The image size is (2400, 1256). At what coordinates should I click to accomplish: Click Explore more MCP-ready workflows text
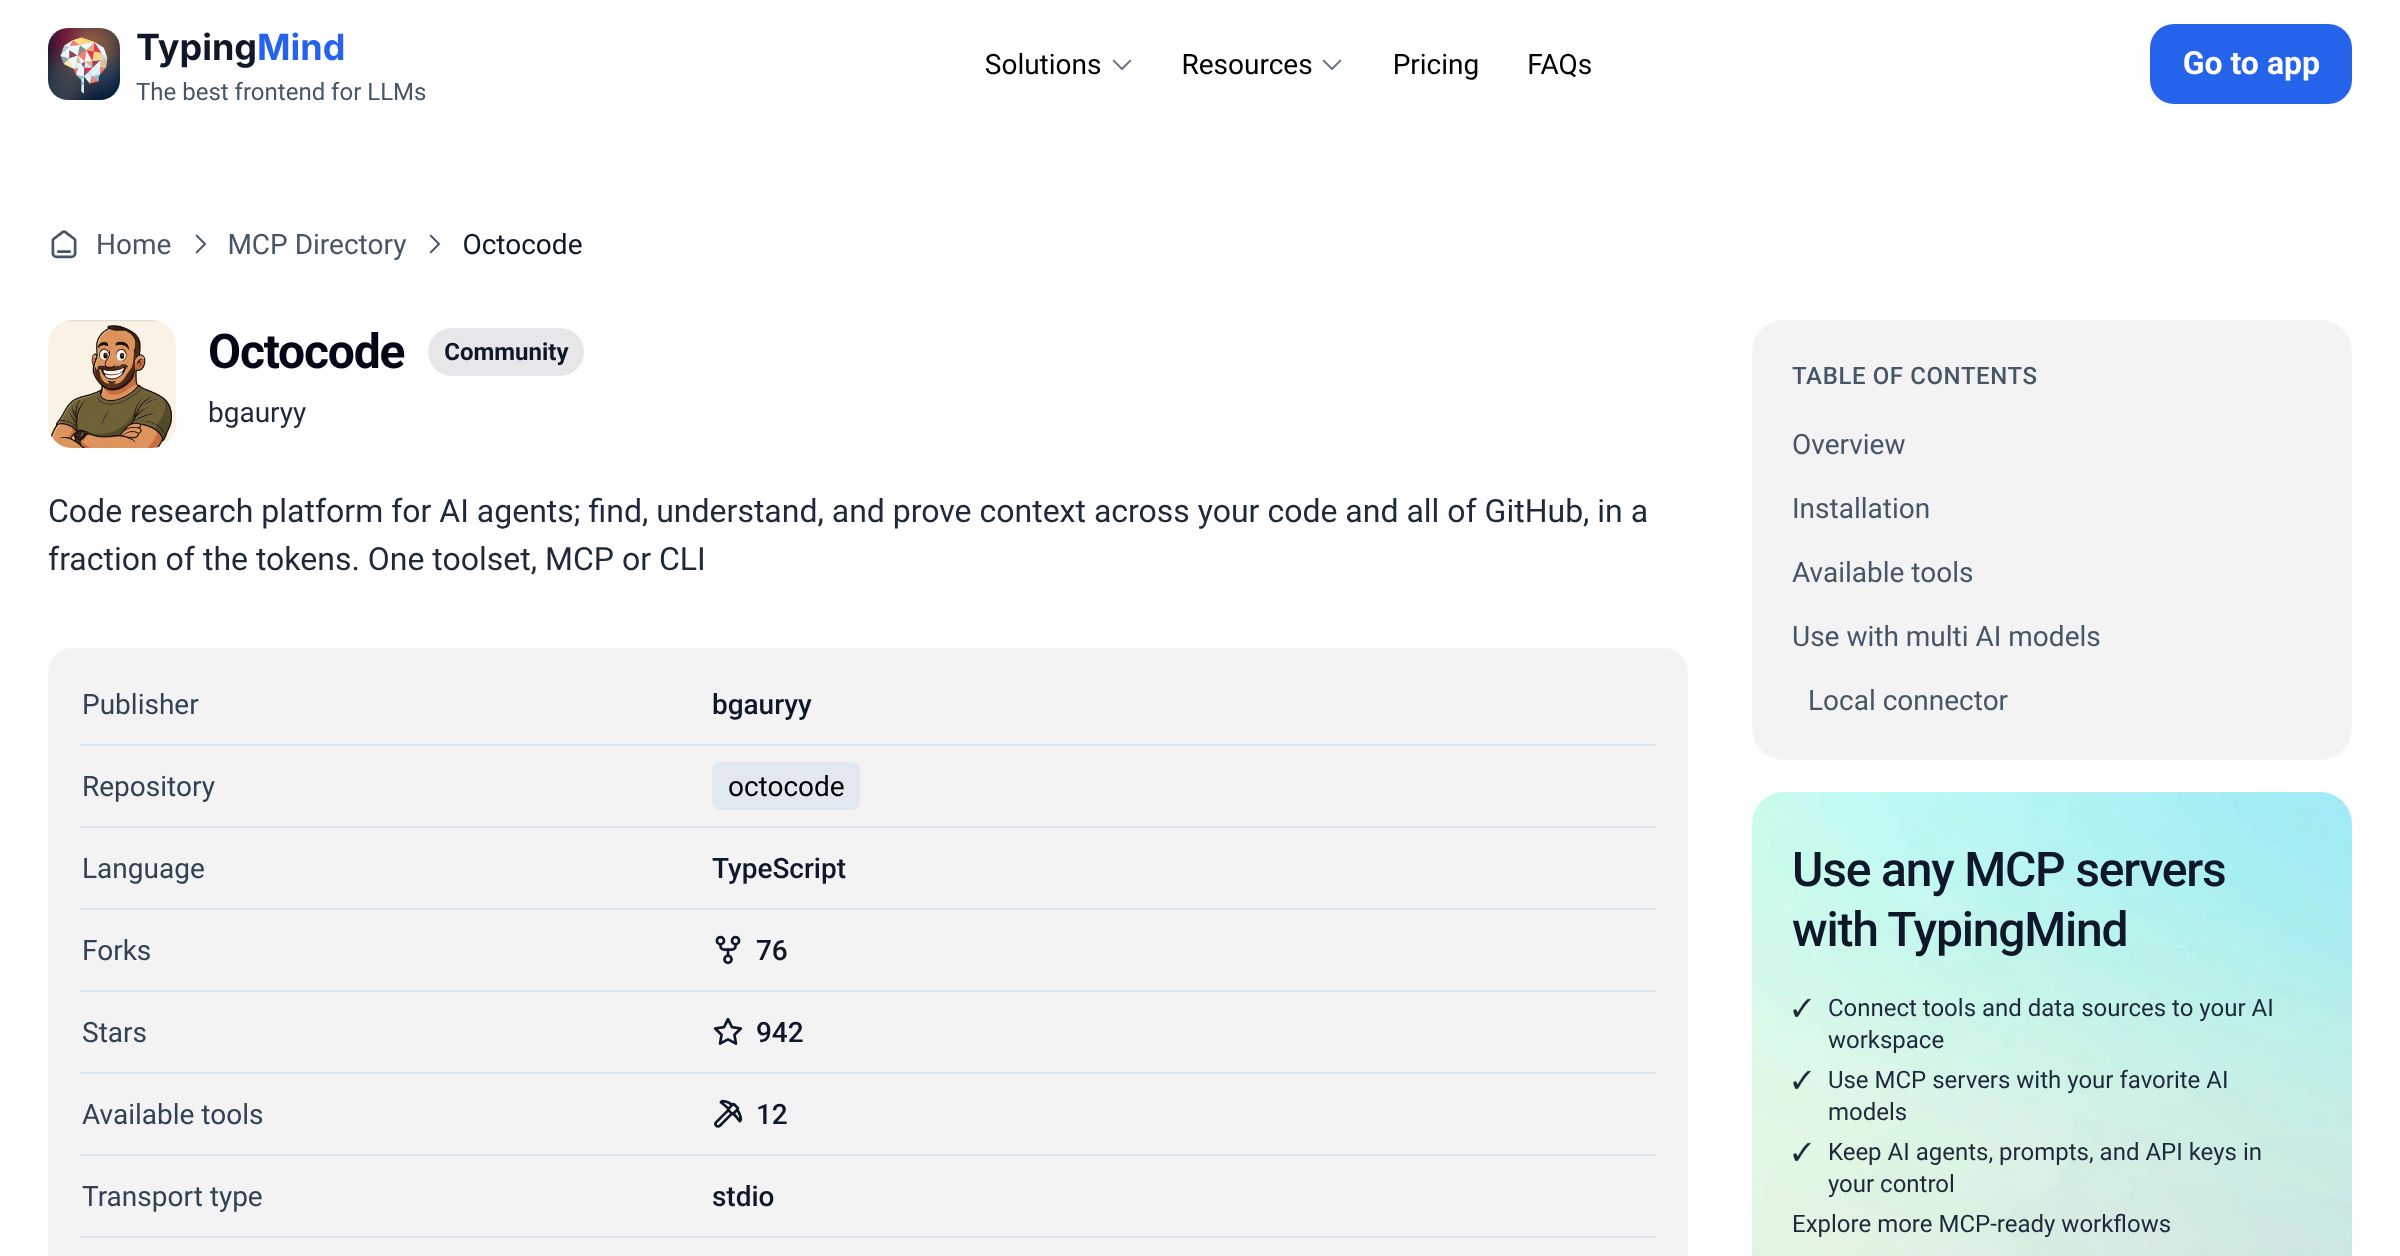1981,1224
